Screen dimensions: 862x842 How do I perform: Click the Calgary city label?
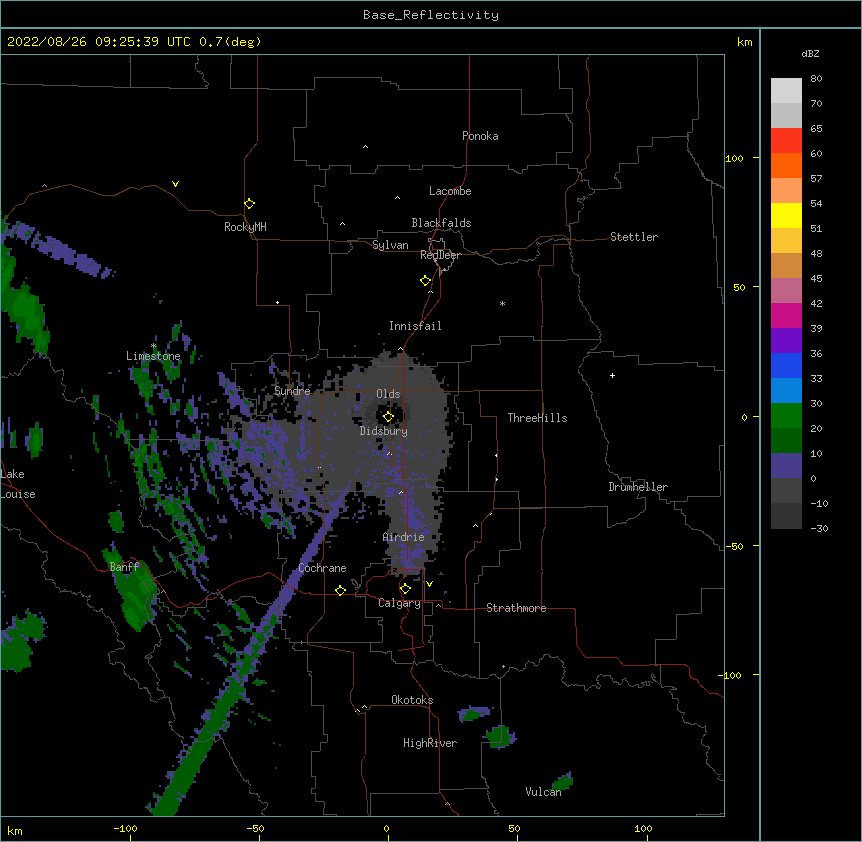click(x=399, y=603)
